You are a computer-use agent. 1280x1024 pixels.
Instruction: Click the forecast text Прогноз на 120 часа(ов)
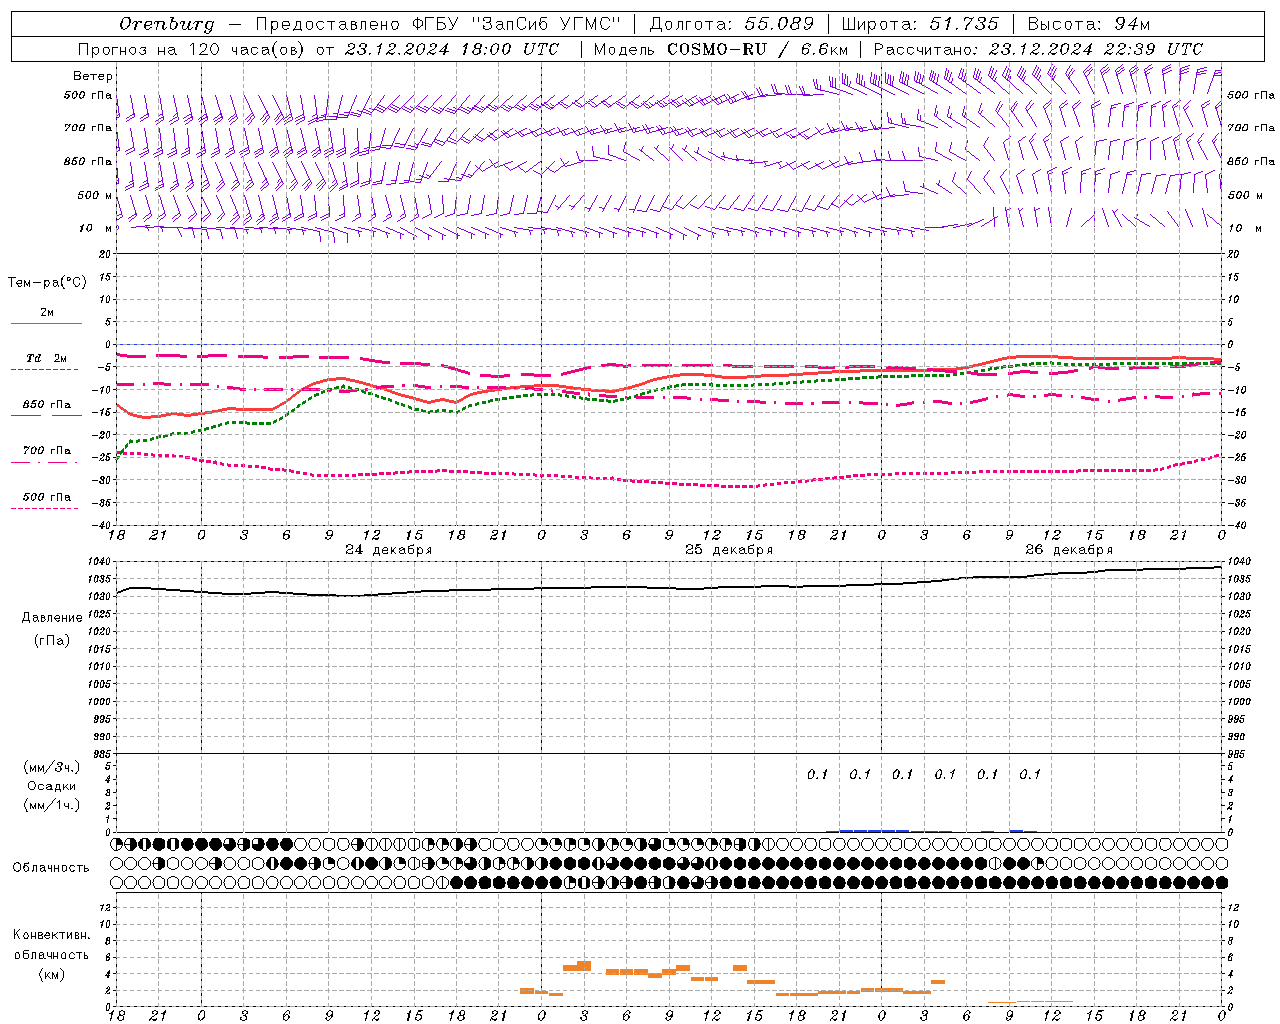pyautogui.click(x=190, y=49)
